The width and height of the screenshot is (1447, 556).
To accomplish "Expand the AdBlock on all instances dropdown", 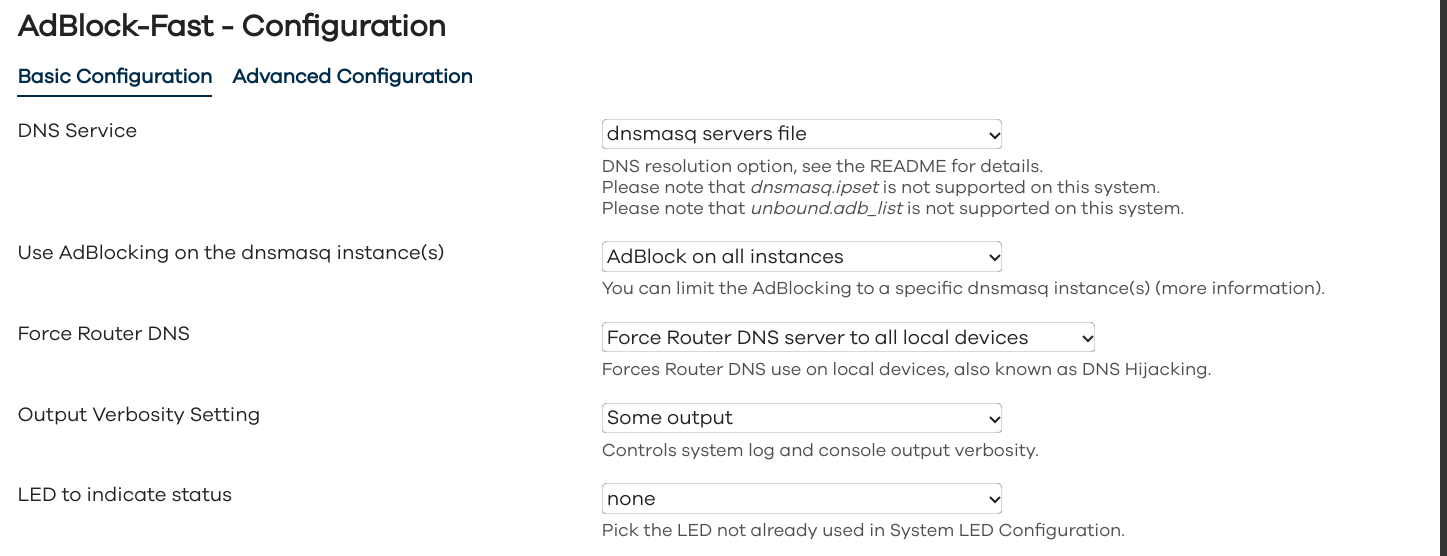I will point(801,257).
